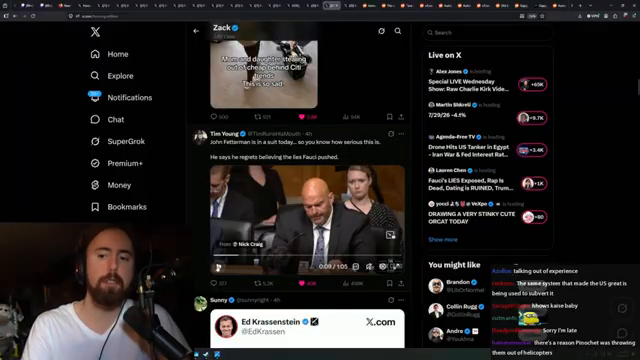Open Sunny's profile name link
Image resolution: width=640 pixels, height=360 pixels.
pos(219,300)
